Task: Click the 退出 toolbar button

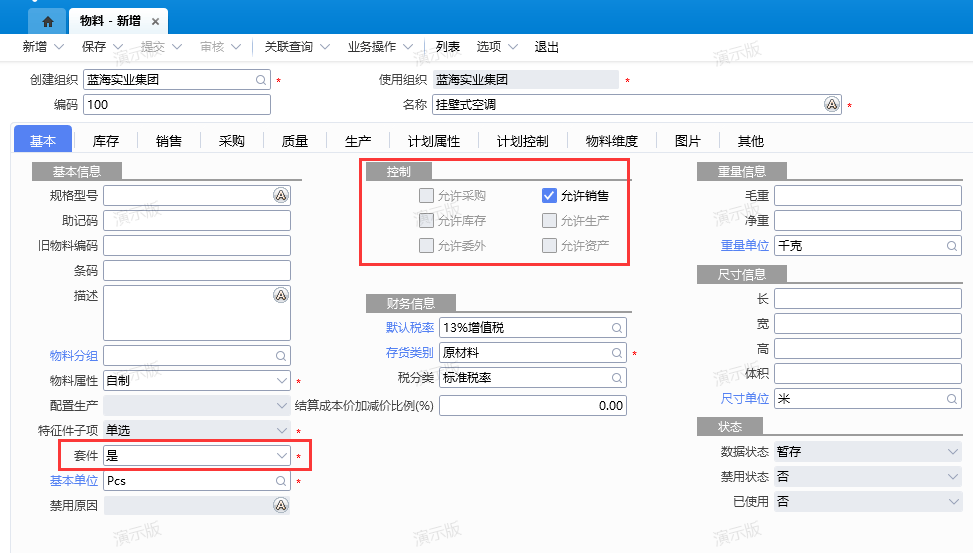Action: coord(547,47)
